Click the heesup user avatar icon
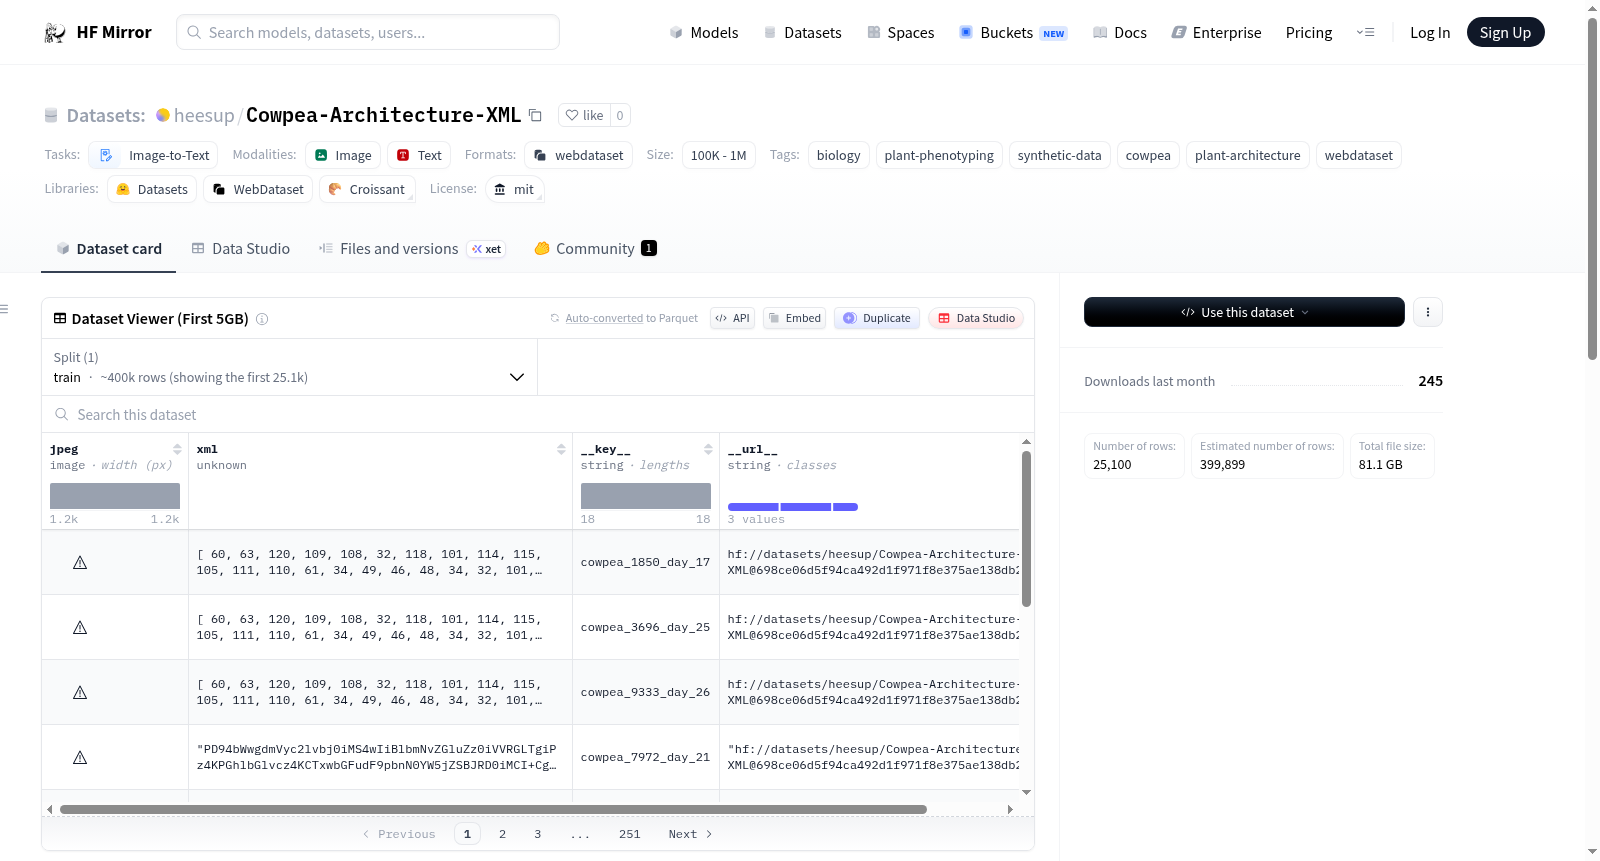The height and width of the screenshot is (861, 1600). pos(163,115)
